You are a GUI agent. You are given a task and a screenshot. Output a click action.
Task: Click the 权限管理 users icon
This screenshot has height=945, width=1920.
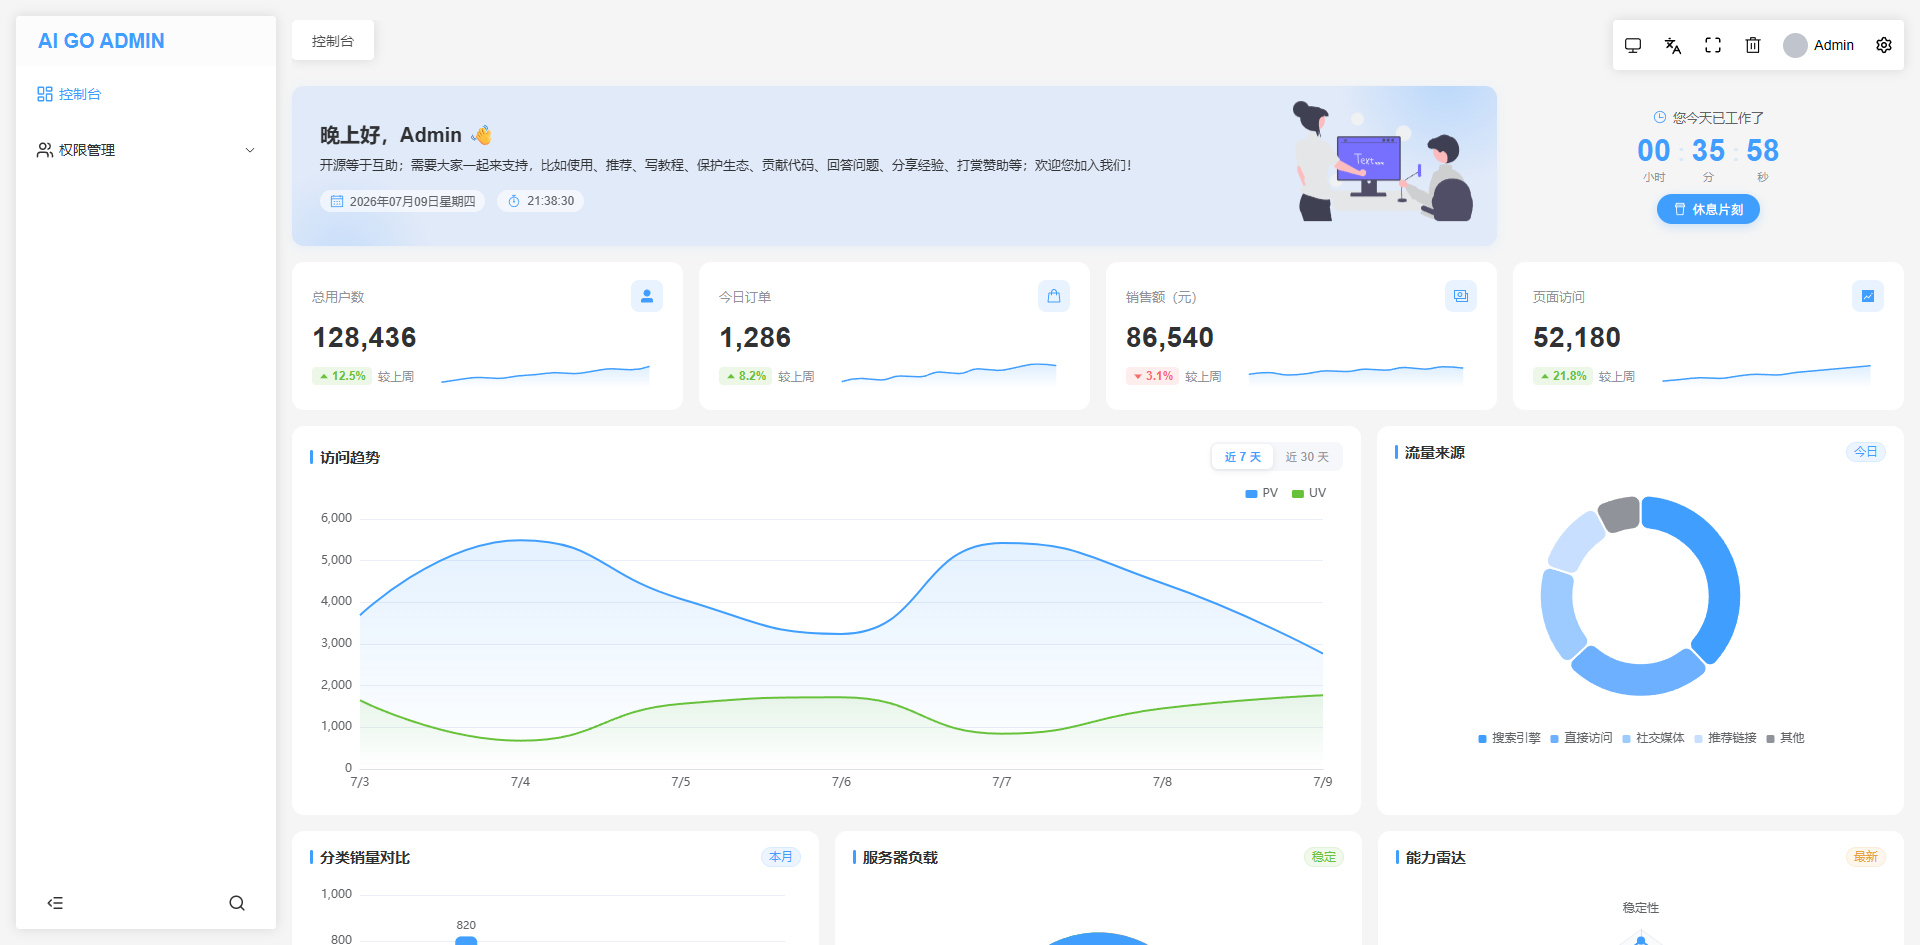pyautogui.click(x=45, y=150)
